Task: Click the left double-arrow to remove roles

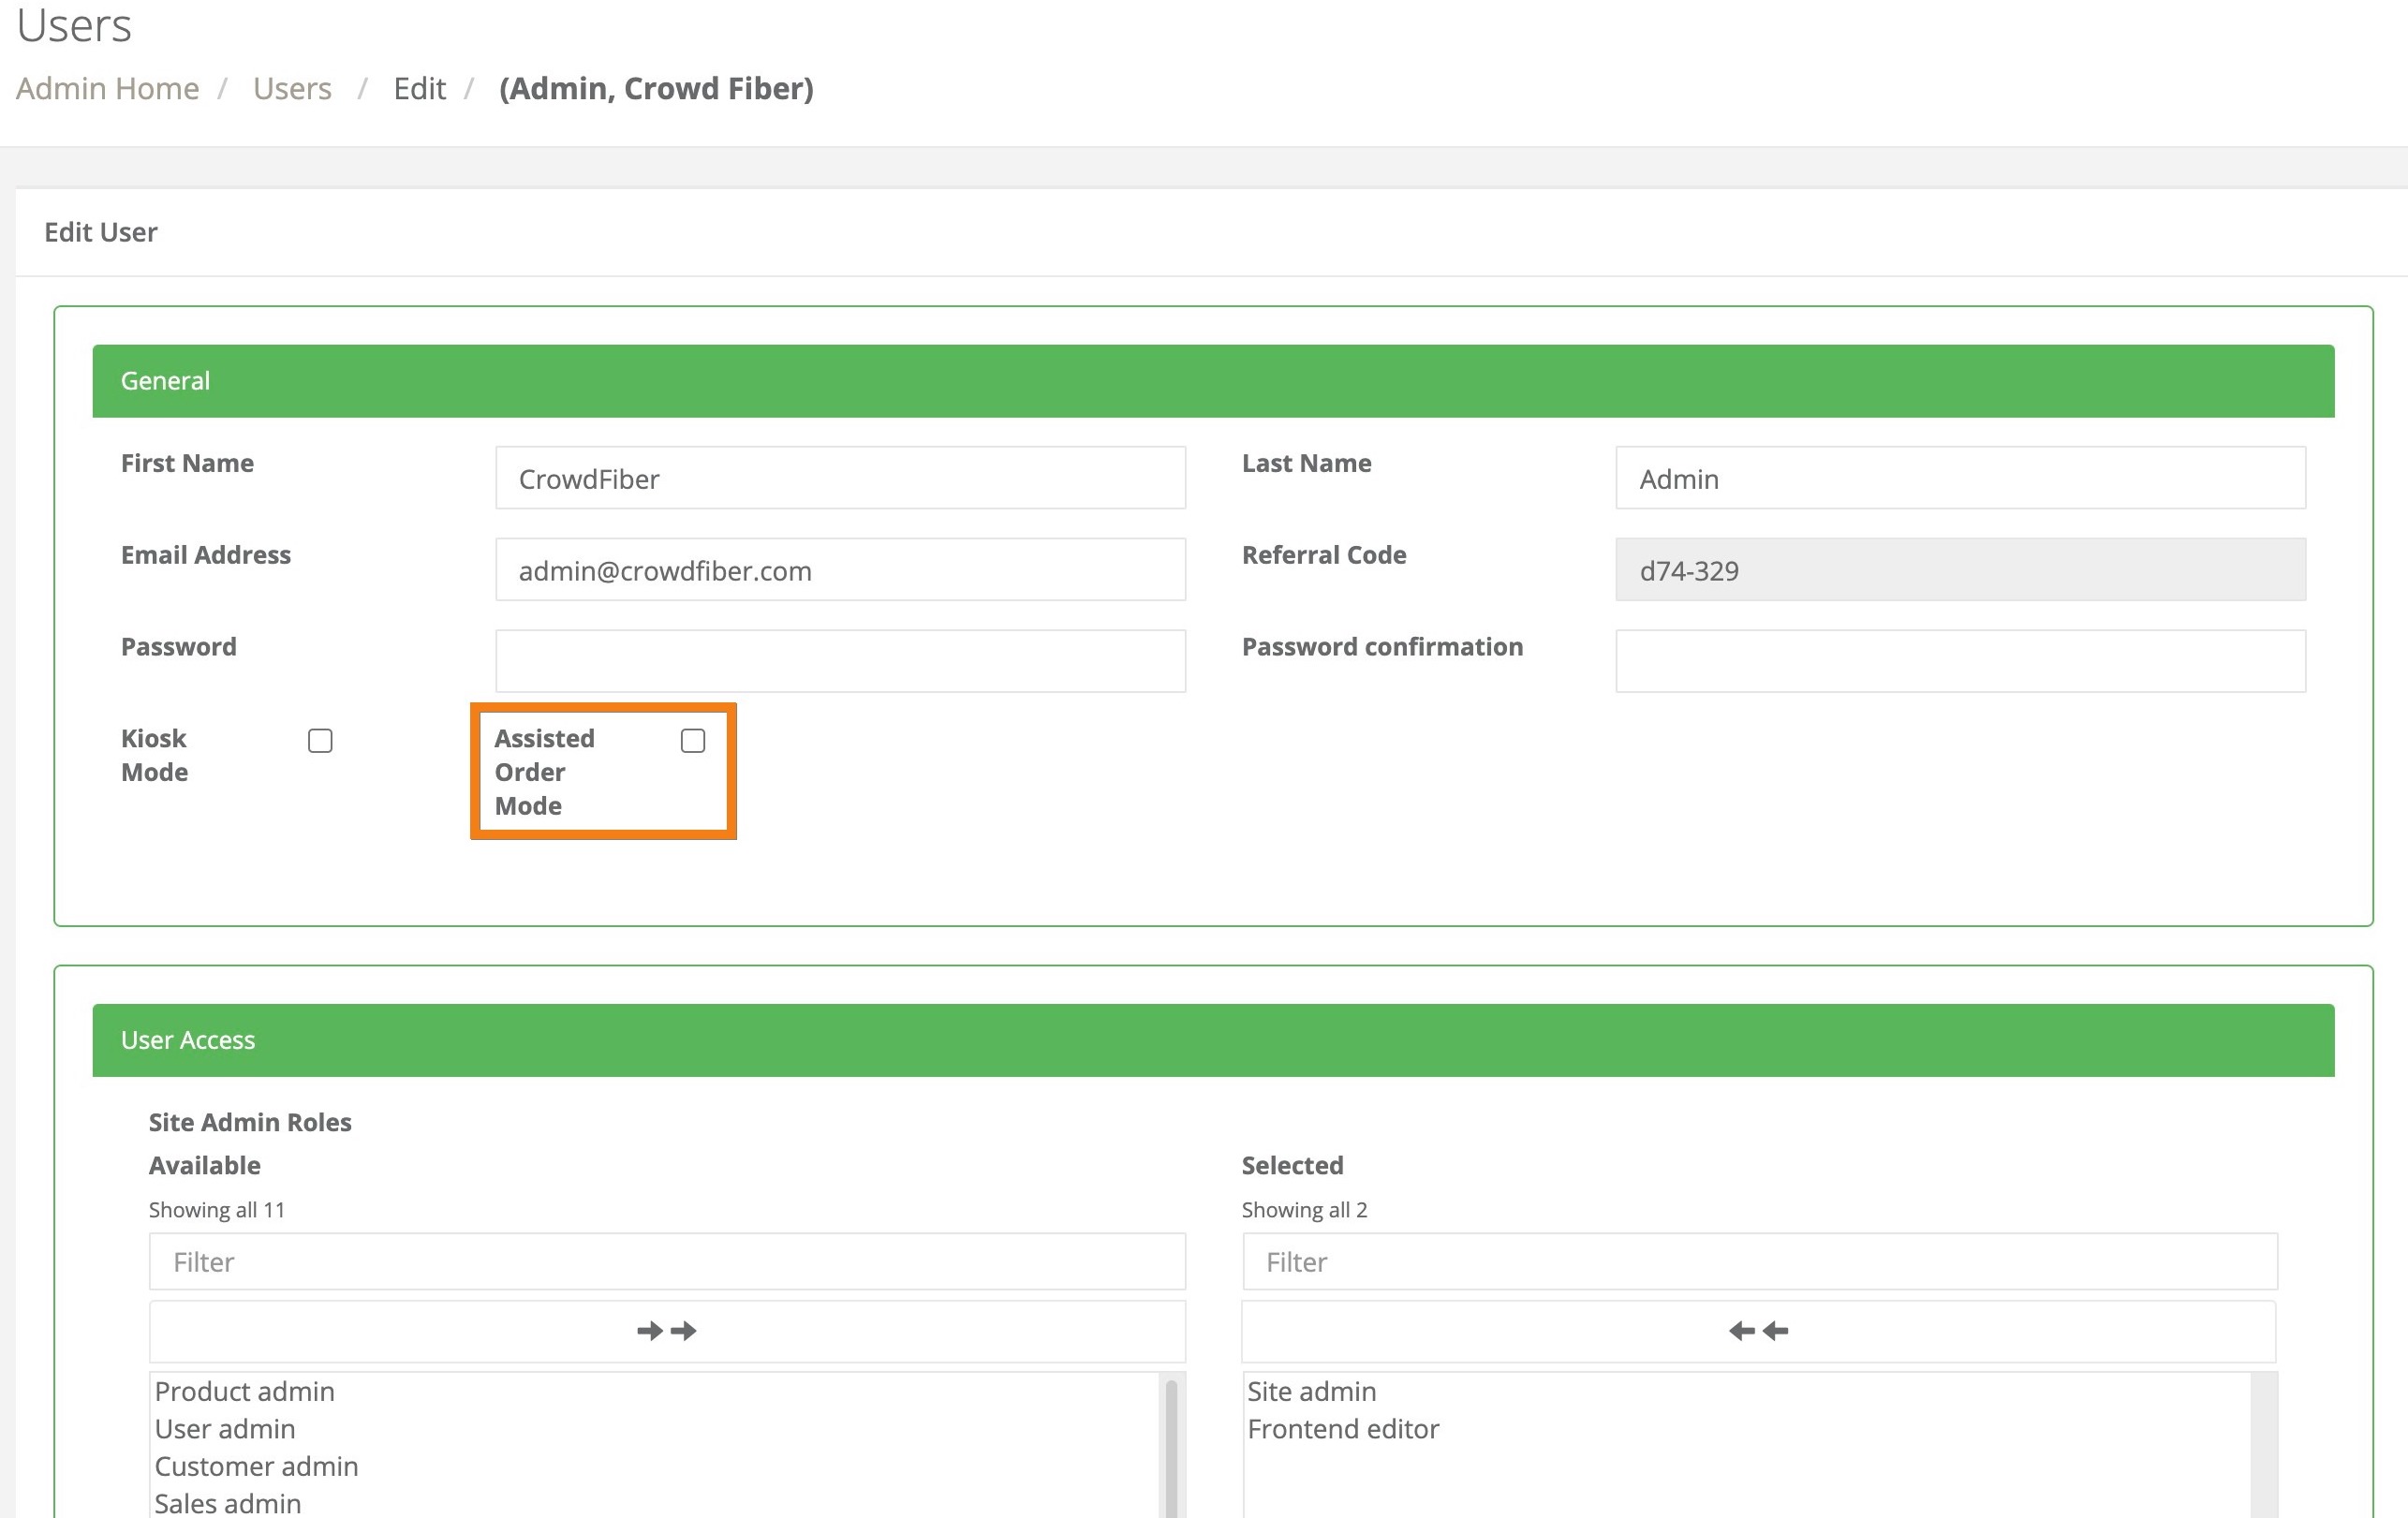Action: pos(1757,1330)
